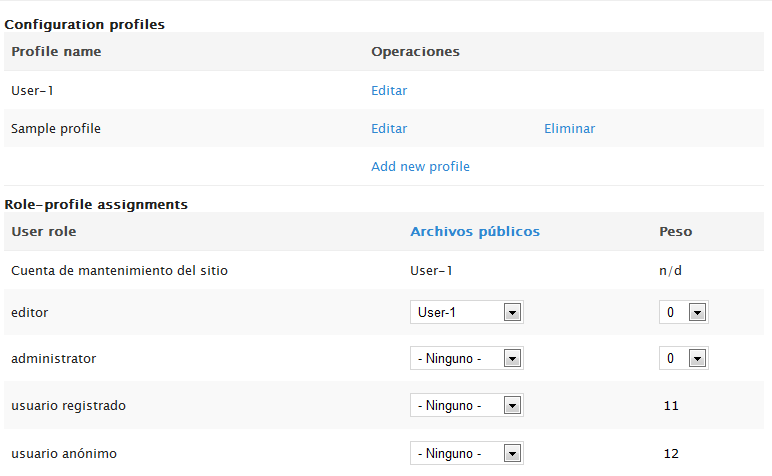This screenshot has width=772, height=476.
Task: Open usuario registrado profile dropdown
Action: pos(466,405)
